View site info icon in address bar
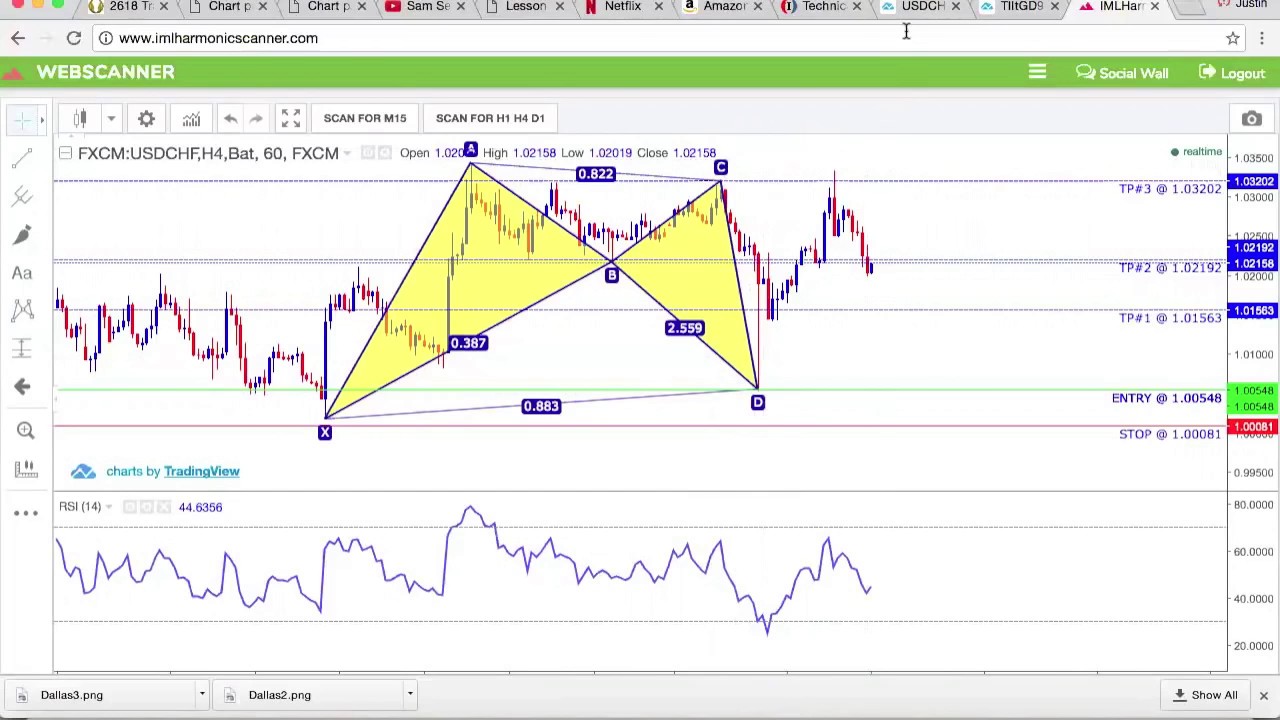 coord(105,38)
